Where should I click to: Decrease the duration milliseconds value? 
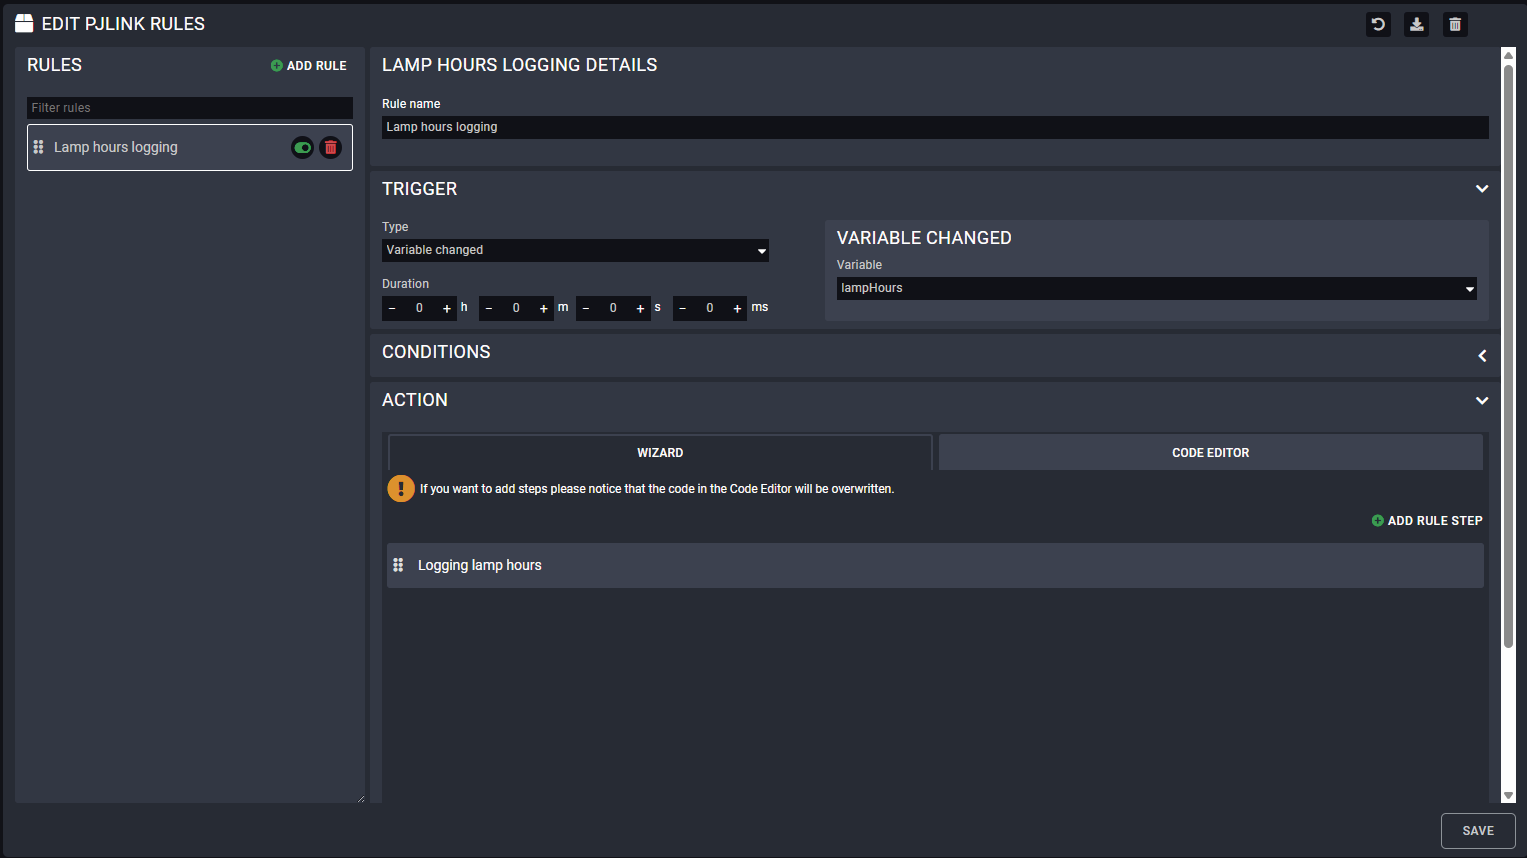click(683, 309)
